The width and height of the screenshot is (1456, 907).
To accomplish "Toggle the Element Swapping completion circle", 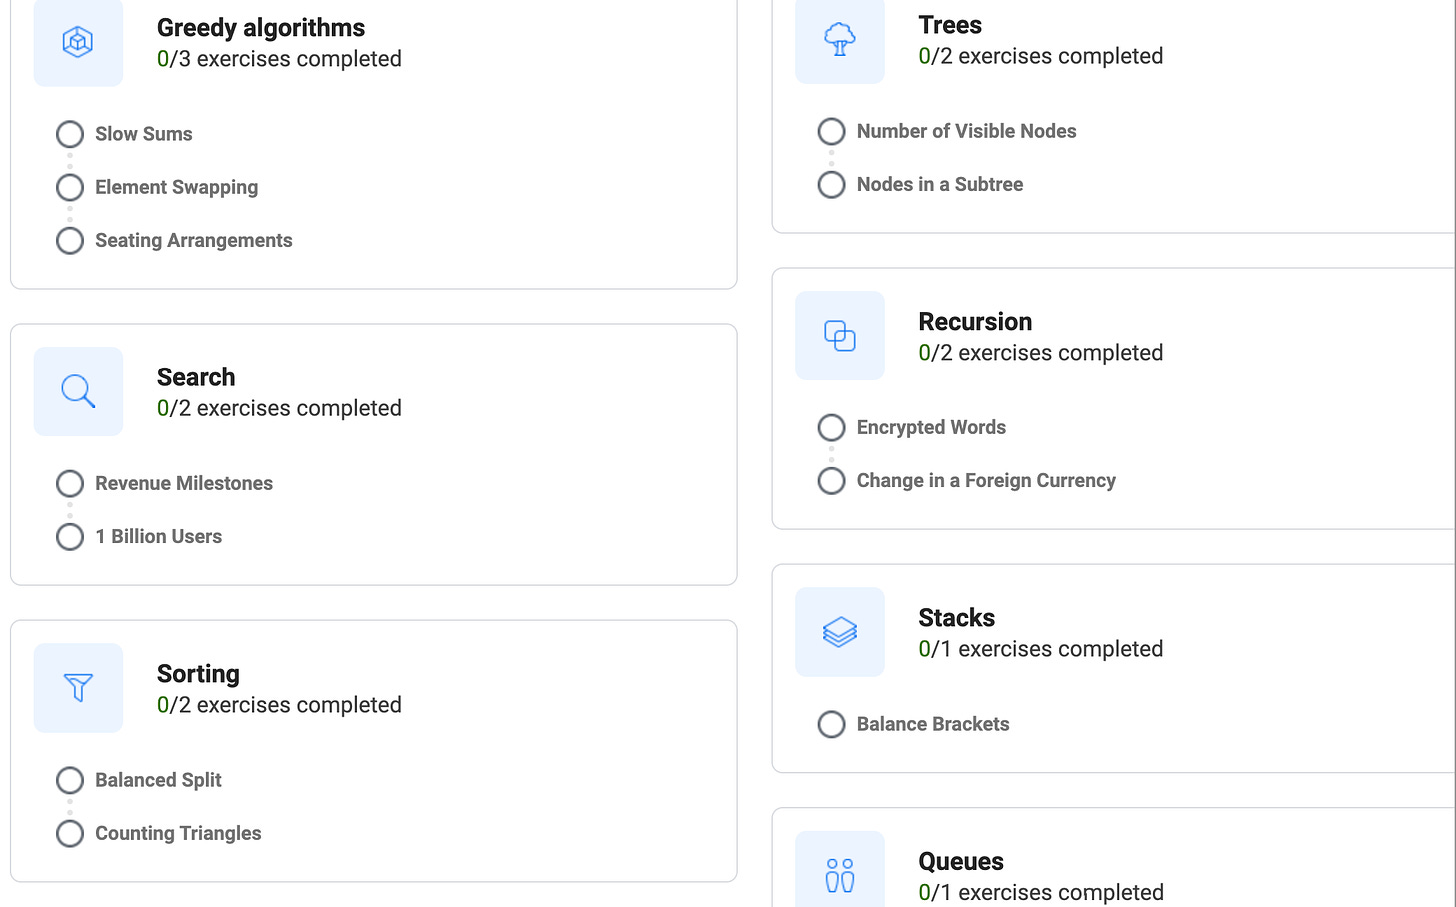I will tap(69, 187).
